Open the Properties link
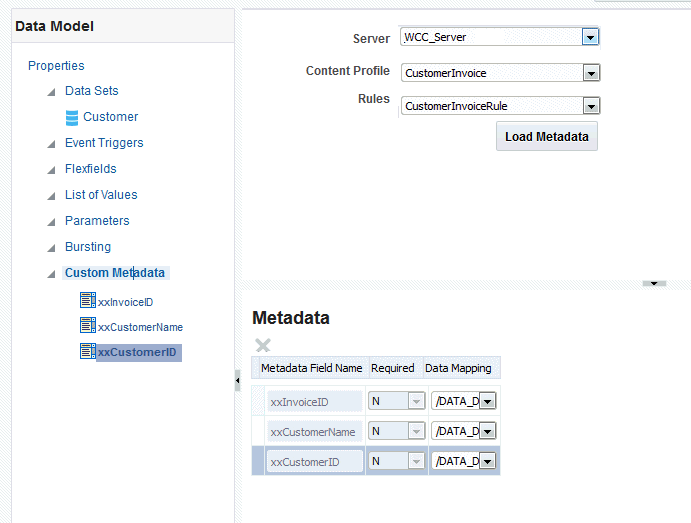This screenshot has height=523, width=691. pyautogui.click(x=56, y=66)
